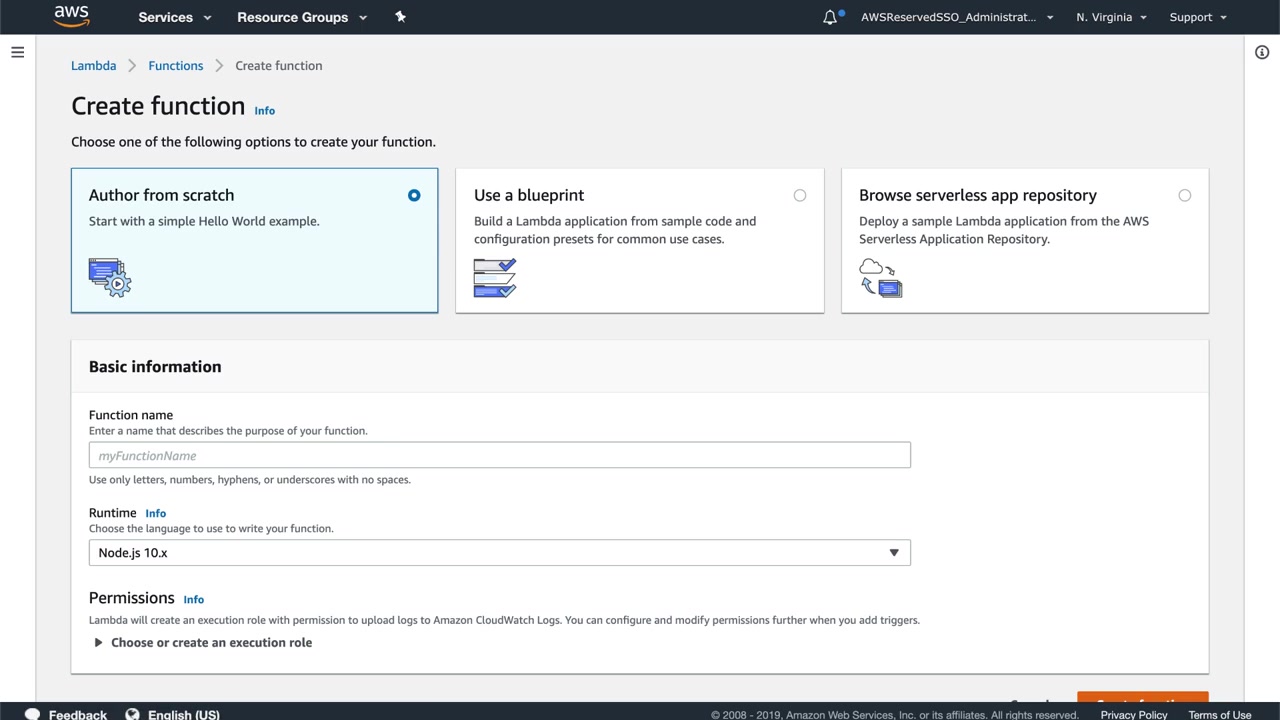Select the Author from scratch radio button

coord(414,195)
